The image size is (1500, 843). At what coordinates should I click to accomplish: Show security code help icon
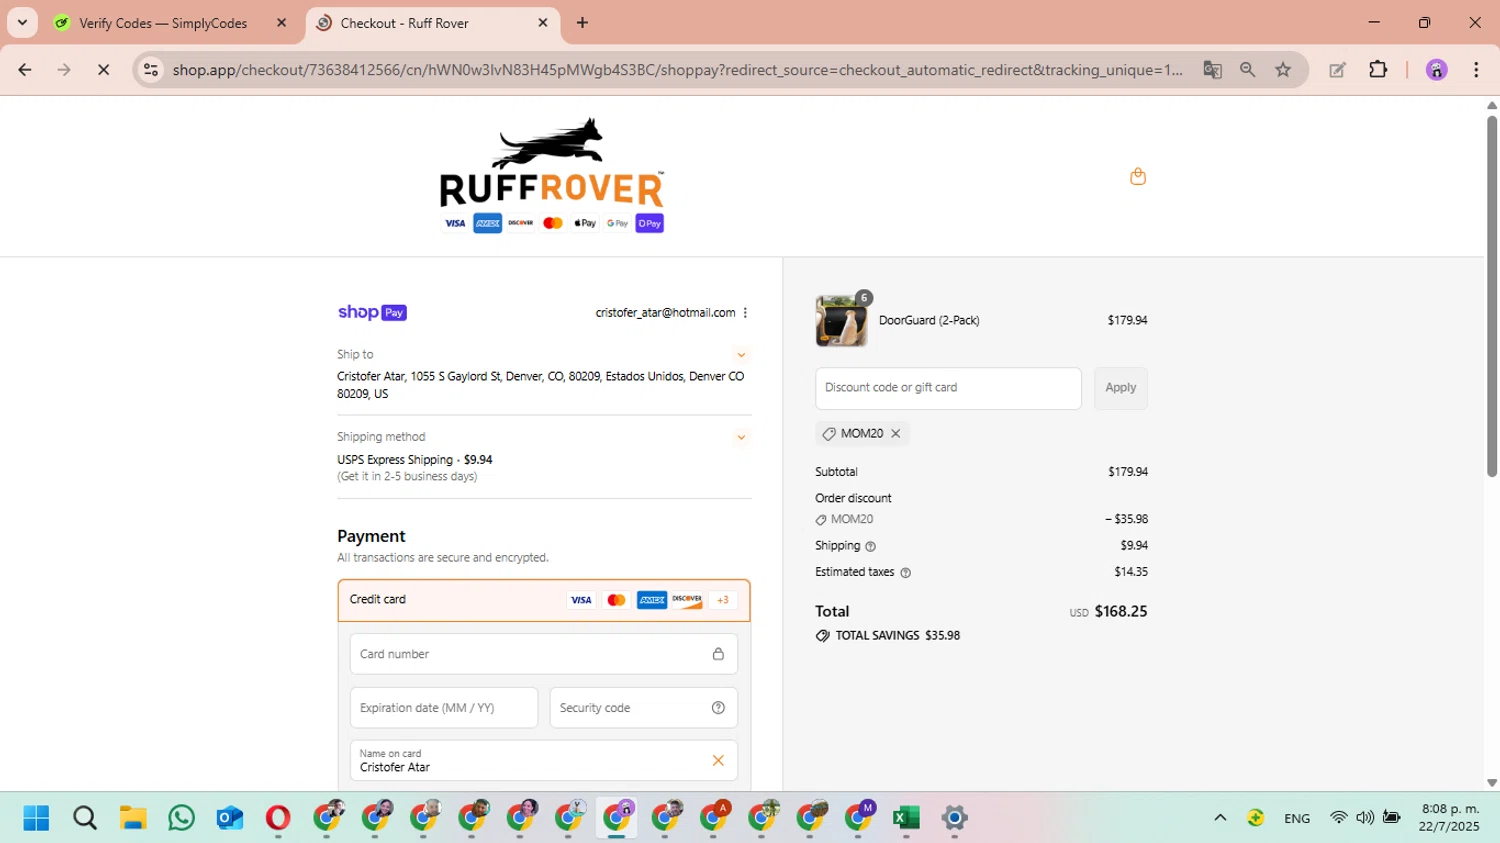point(718,708)
